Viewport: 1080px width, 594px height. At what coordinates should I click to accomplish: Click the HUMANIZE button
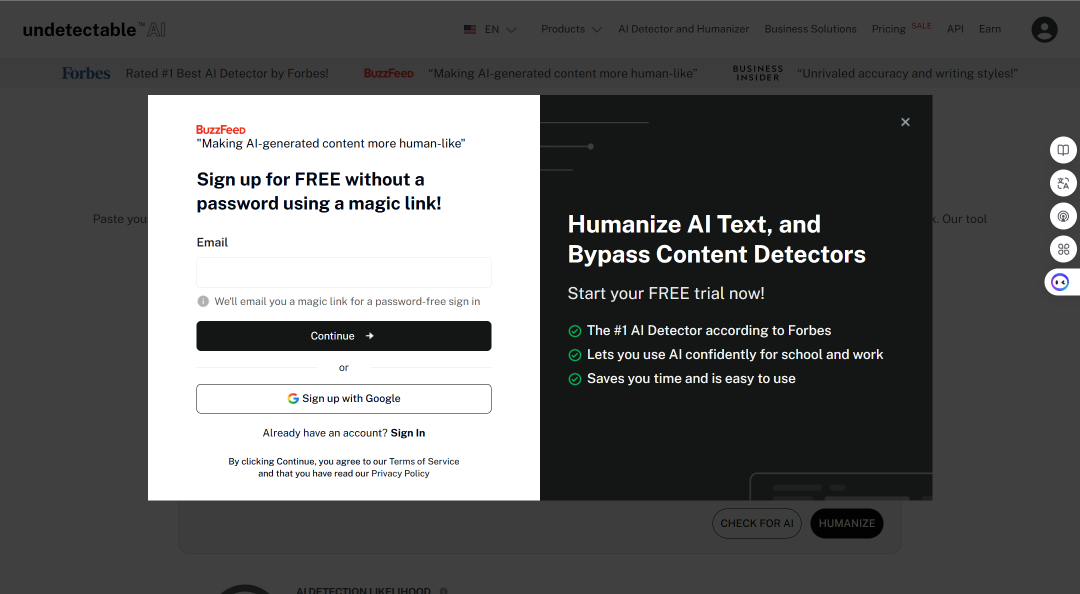point(847,524)
